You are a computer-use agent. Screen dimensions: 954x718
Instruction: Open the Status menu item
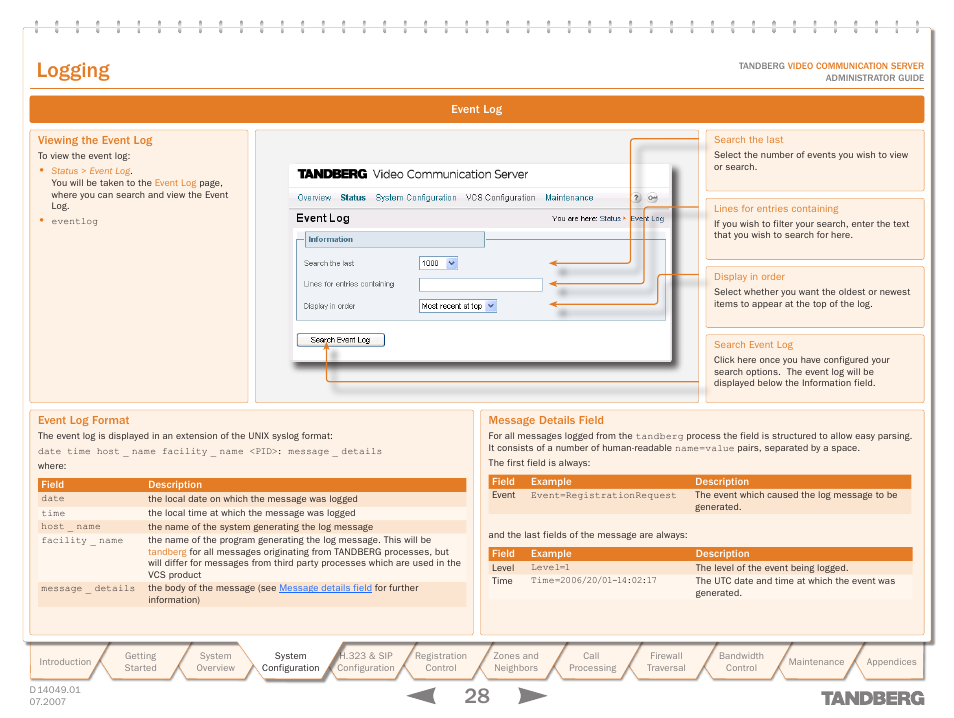(353, 198)
